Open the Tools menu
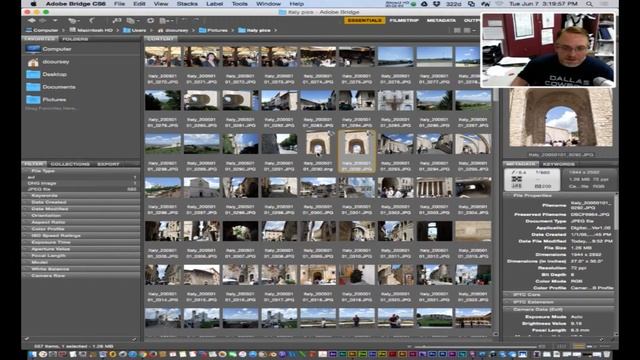640x360 pixels. click(240, 4)
